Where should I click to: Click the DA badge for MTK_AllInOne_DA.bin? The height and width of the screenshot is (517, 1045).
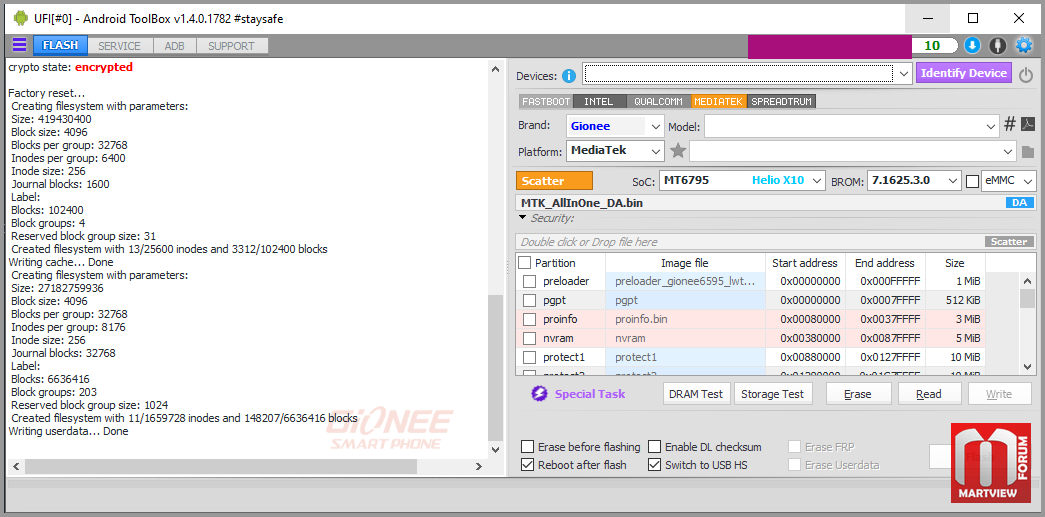(x=1019, y=203)
